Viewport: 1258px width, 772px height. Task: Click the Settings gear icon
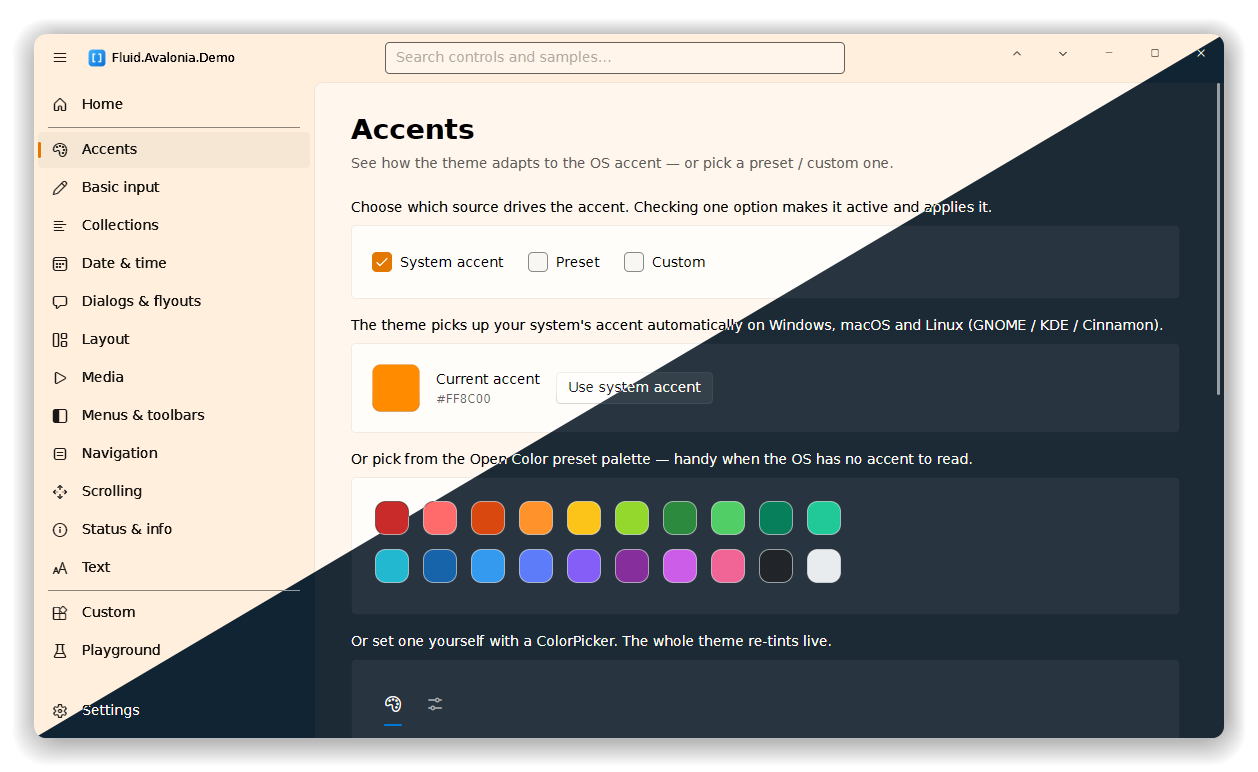point(60,710)
